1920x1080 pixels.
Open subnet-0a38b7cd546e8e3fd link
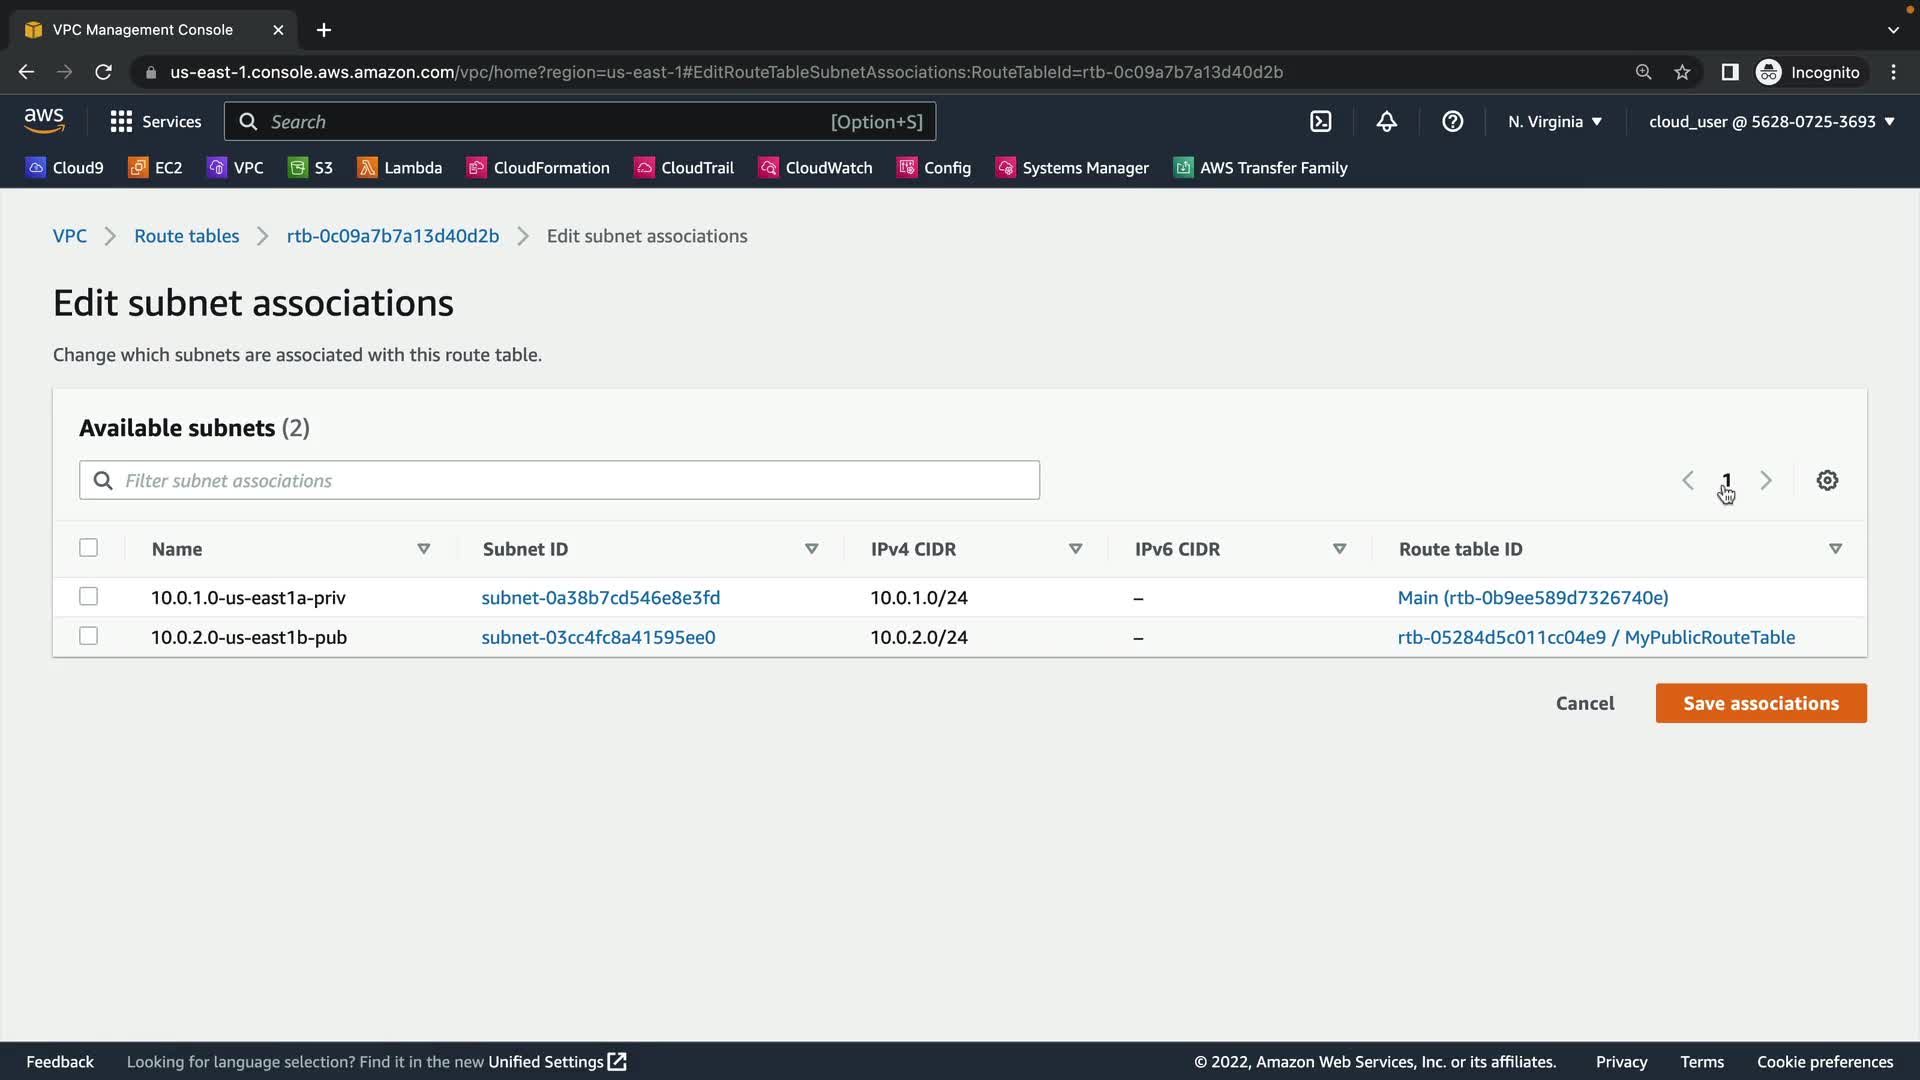tap(600, 598)
